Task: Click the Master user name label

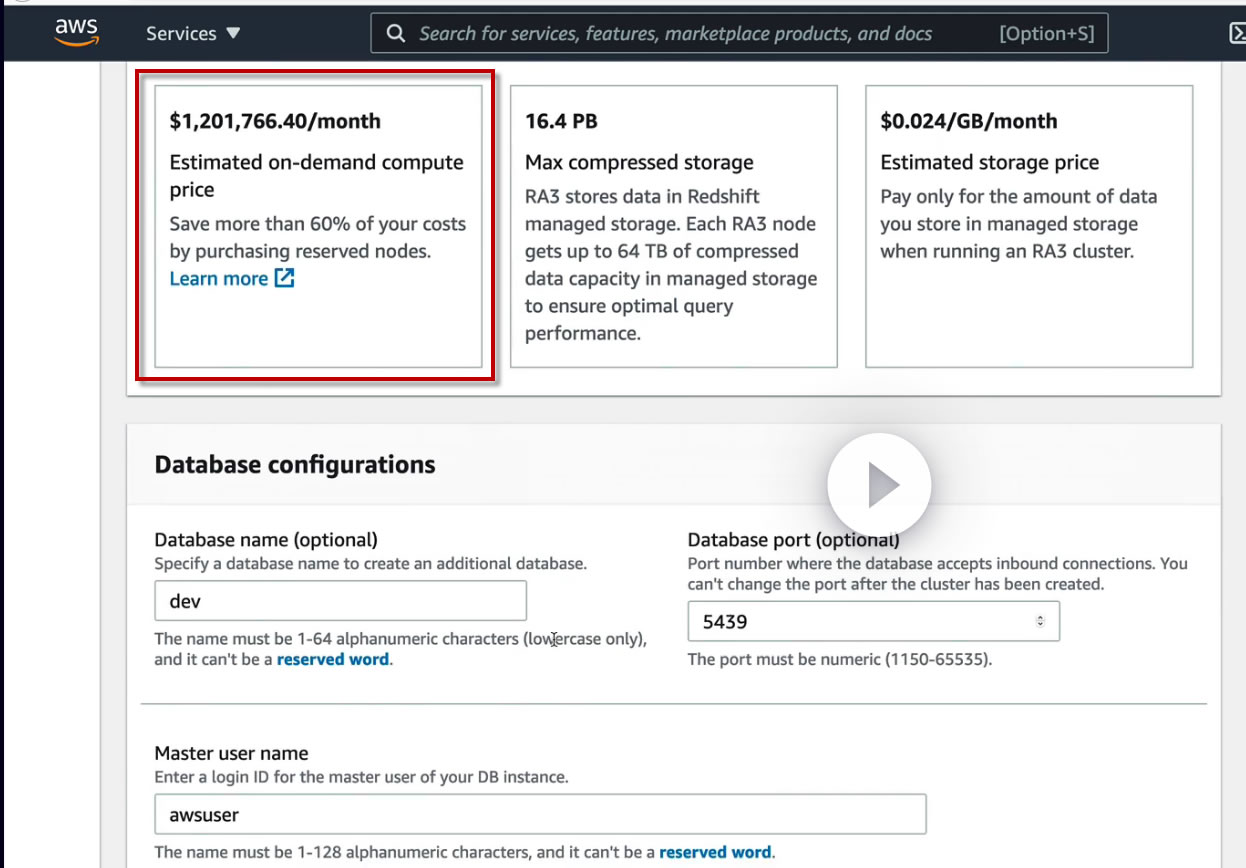Action: 231,753
